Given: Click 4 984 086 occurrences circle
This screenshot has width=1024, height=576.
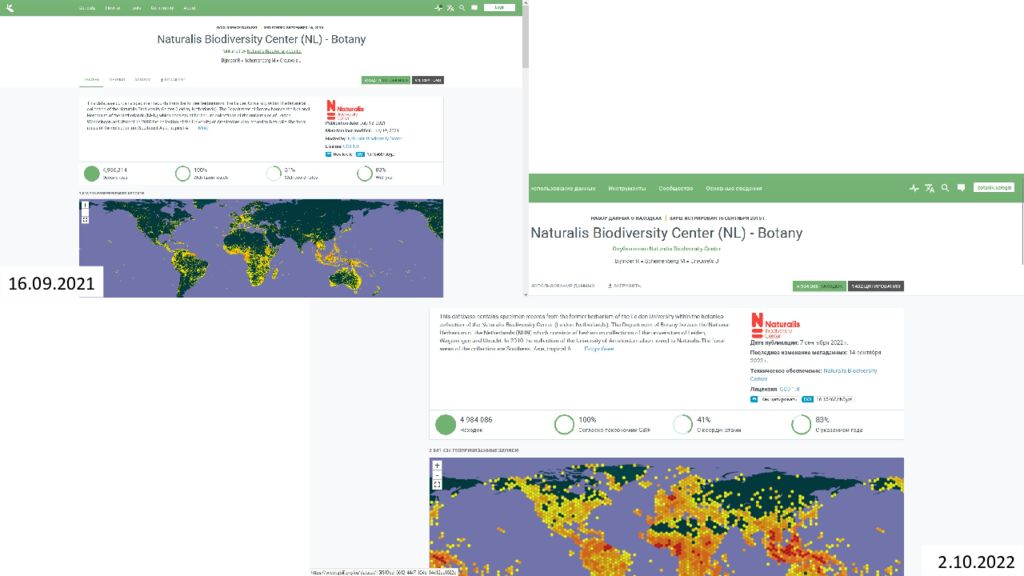Looking at the screenshot, I should tap(445, 424).
